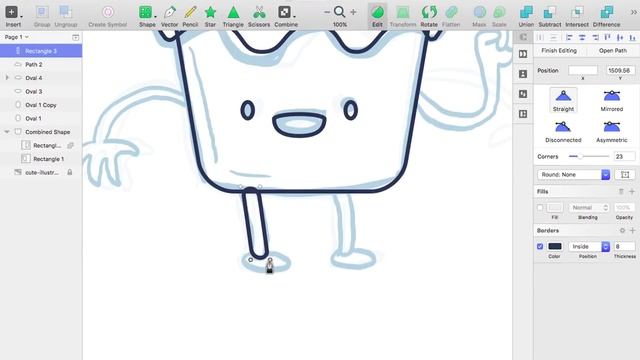640x360 pixels.
Task: Open the Round: None dropdown
Action: coord(573,175)
